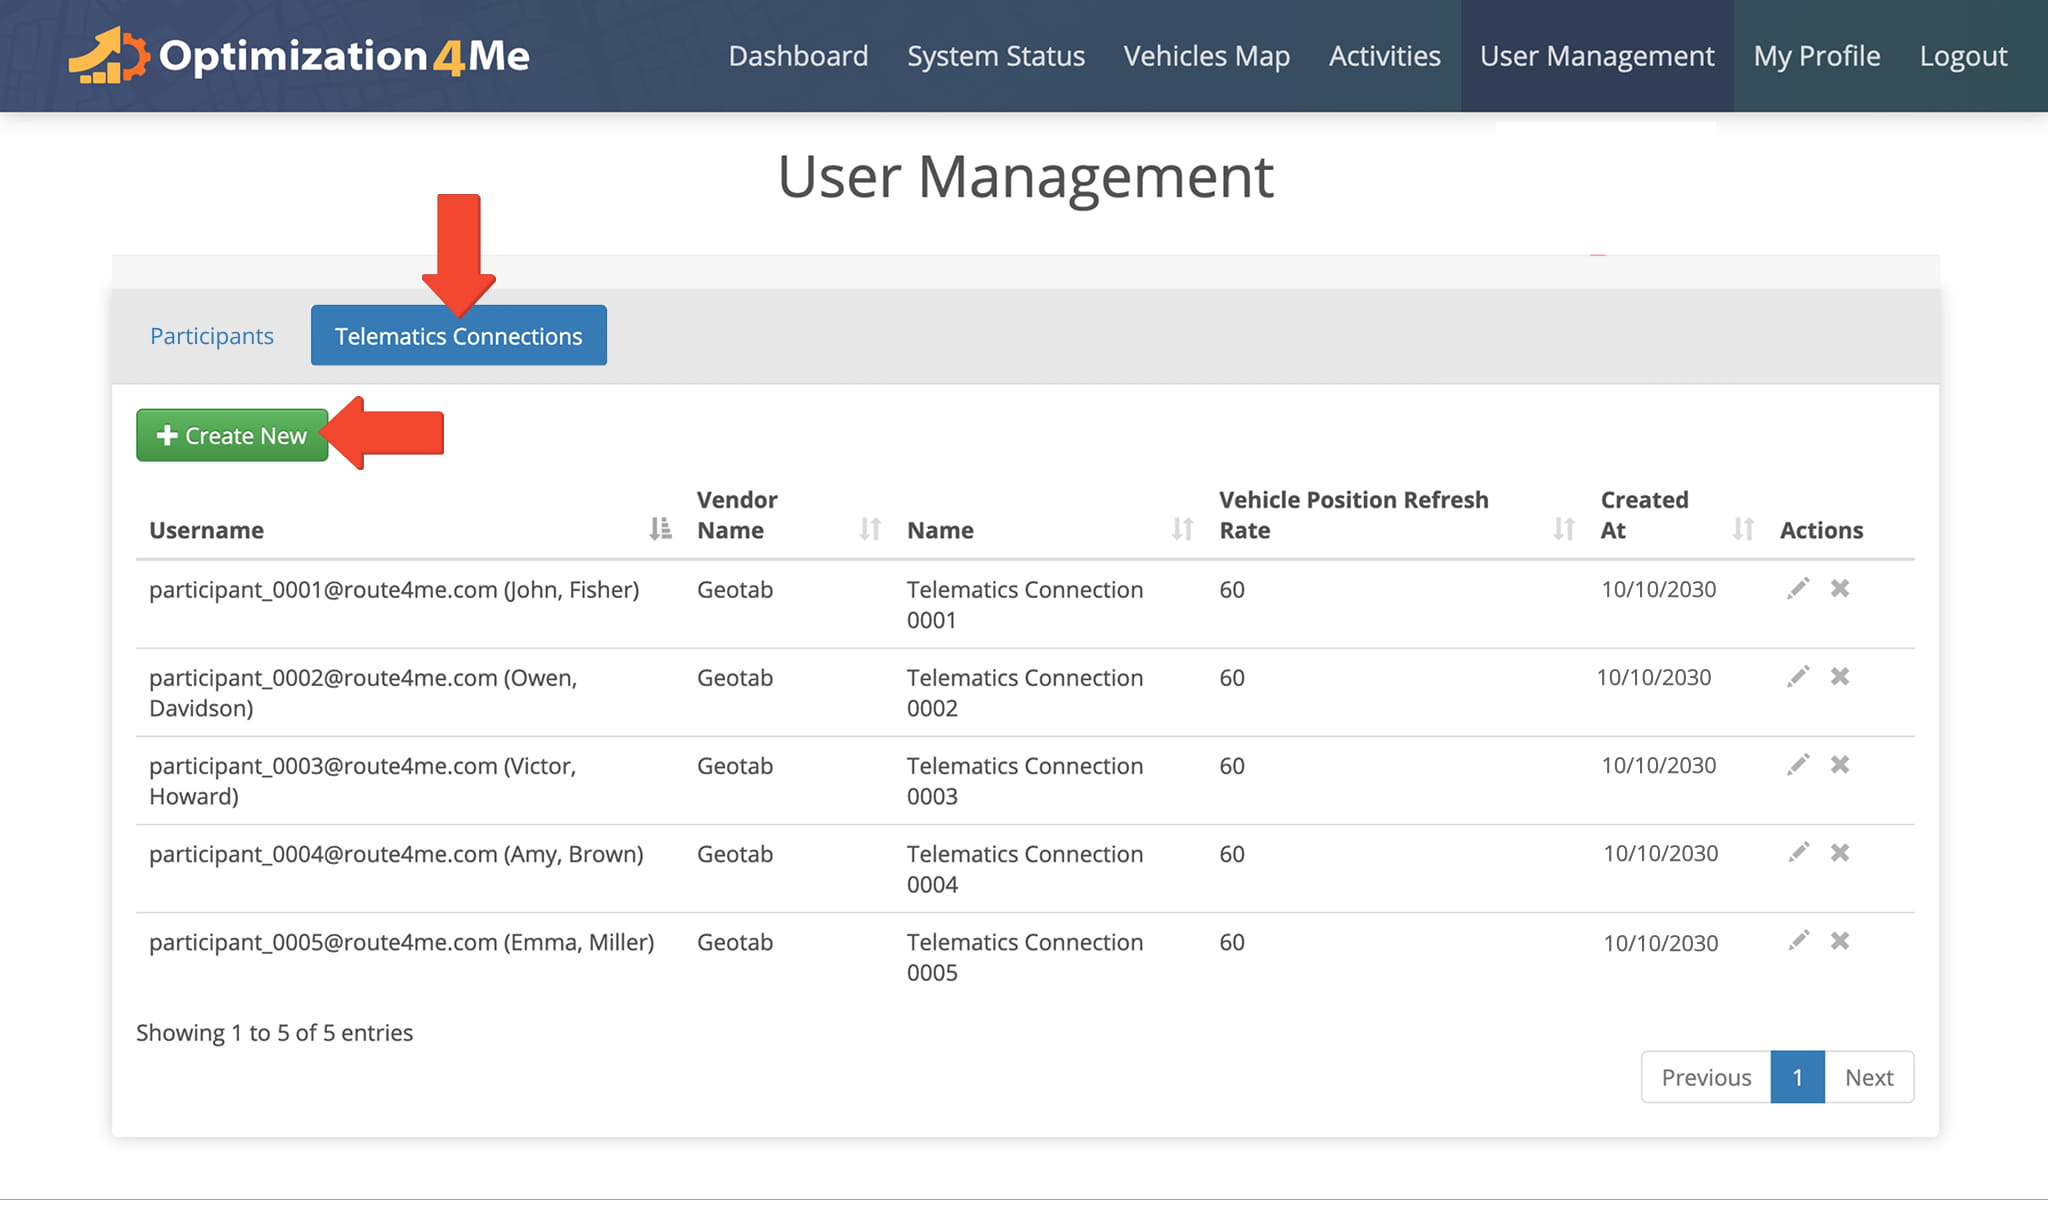This screenshot has height=1206, width=2048.
Task: Go to System Status page
Action: coord(996,56)
